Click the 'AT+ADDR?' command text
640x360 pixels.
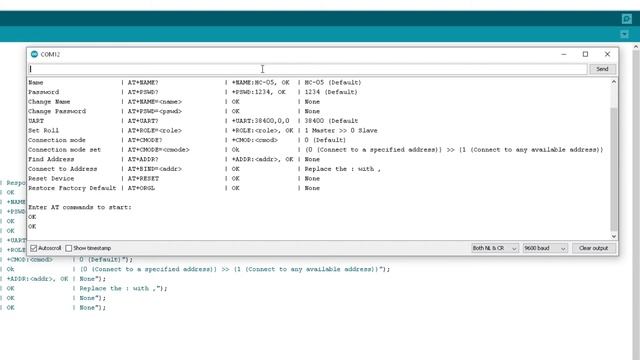point(143,159)
